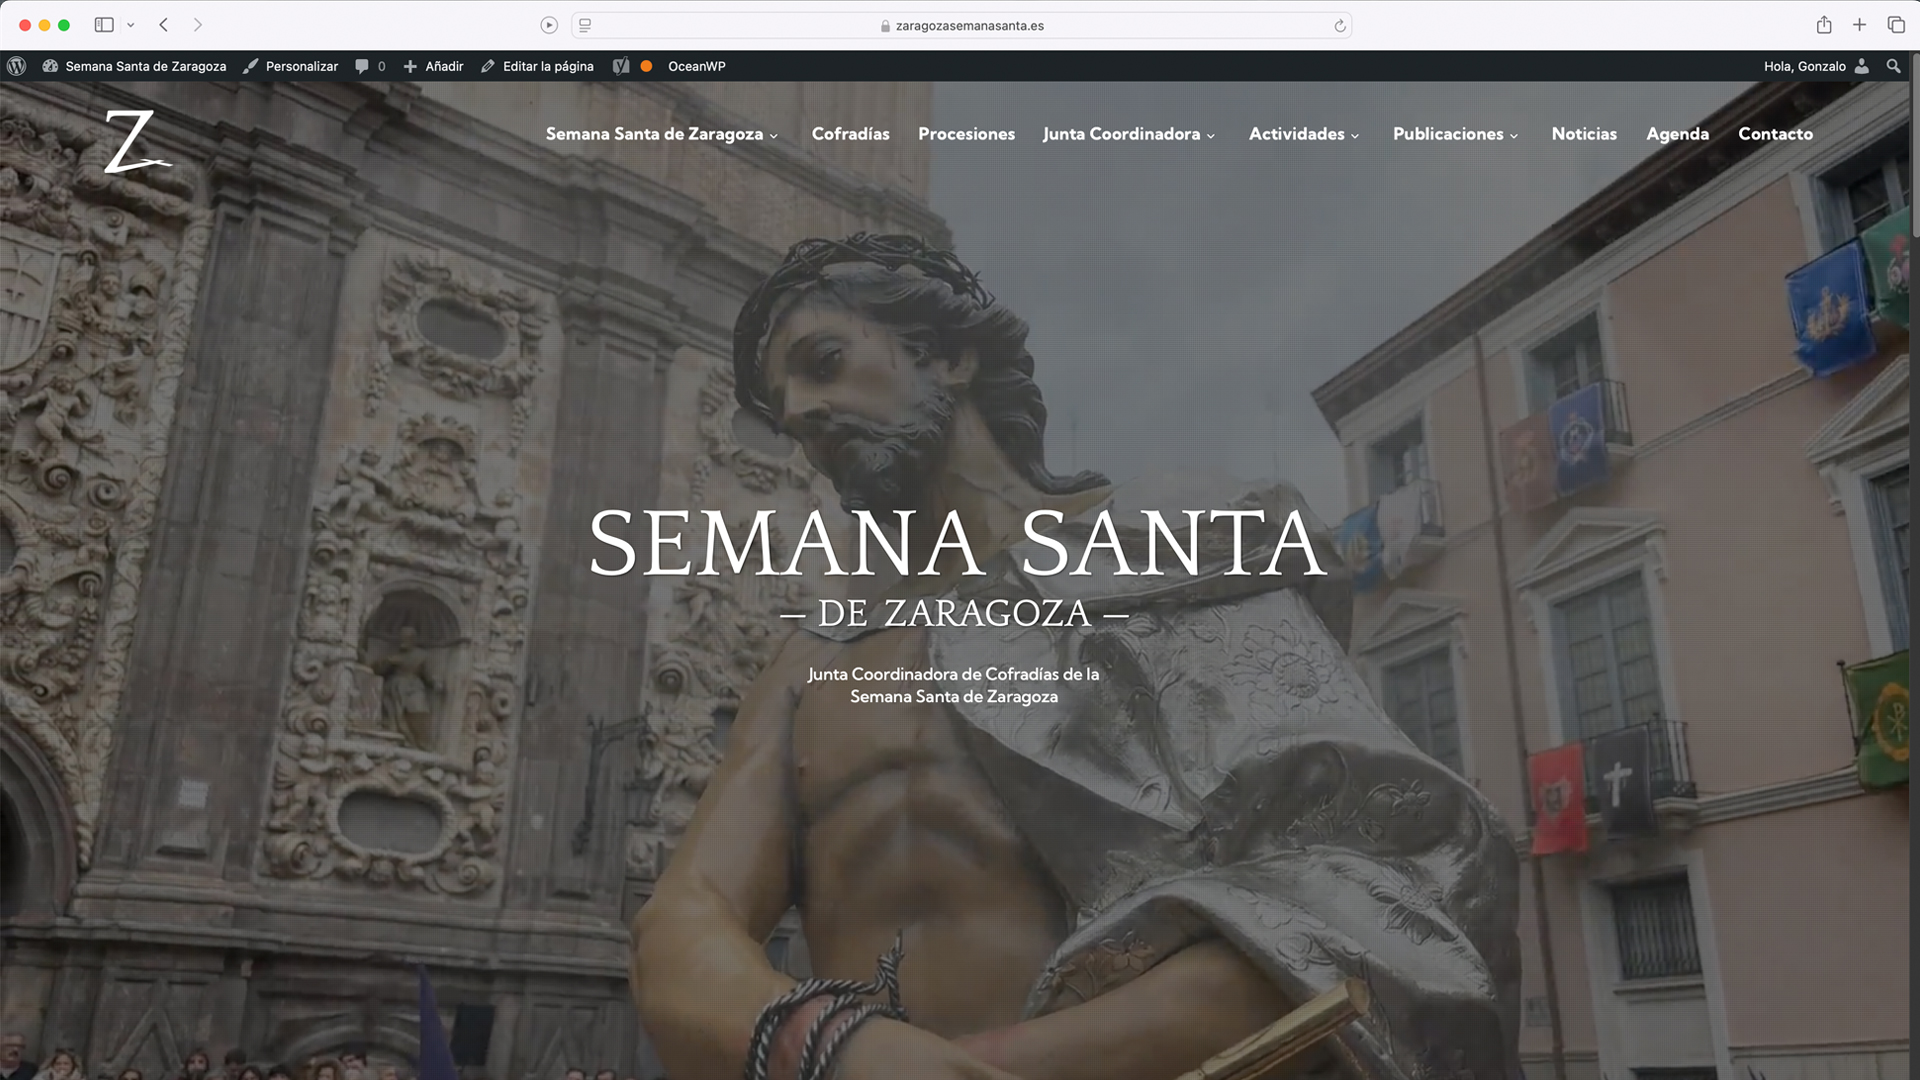Toggle the Safari sidebar button

pyautogui.click(x=104, y=25)
